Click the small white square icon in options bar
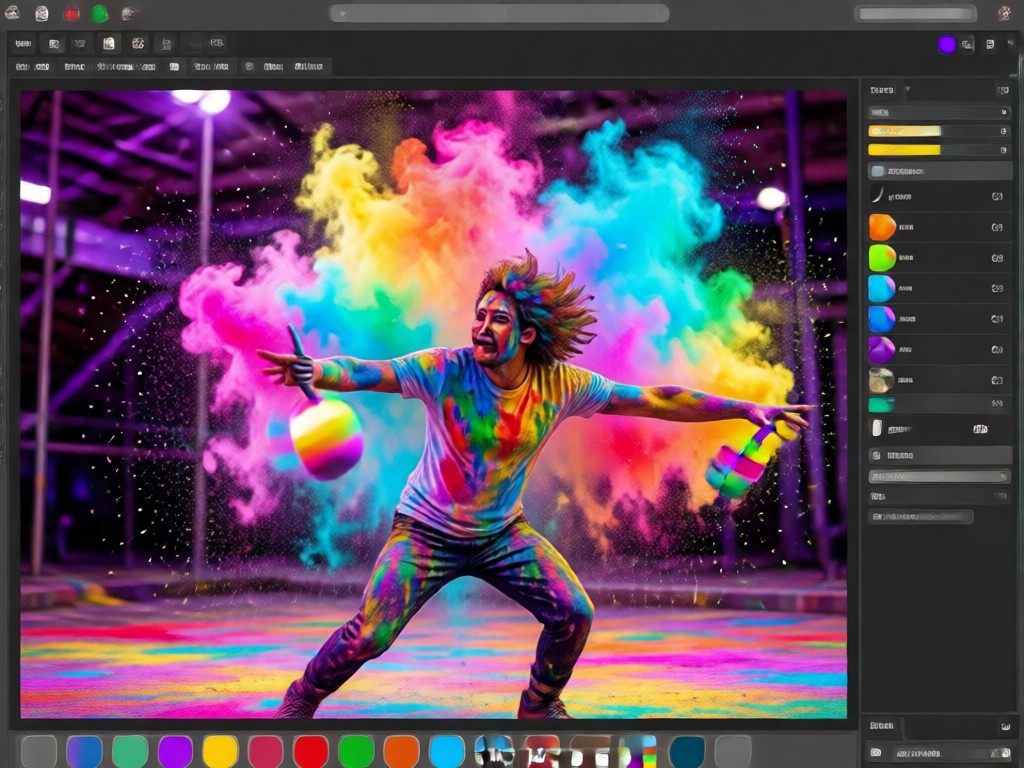The image size is (1024, 768). (x=174, y=67)
